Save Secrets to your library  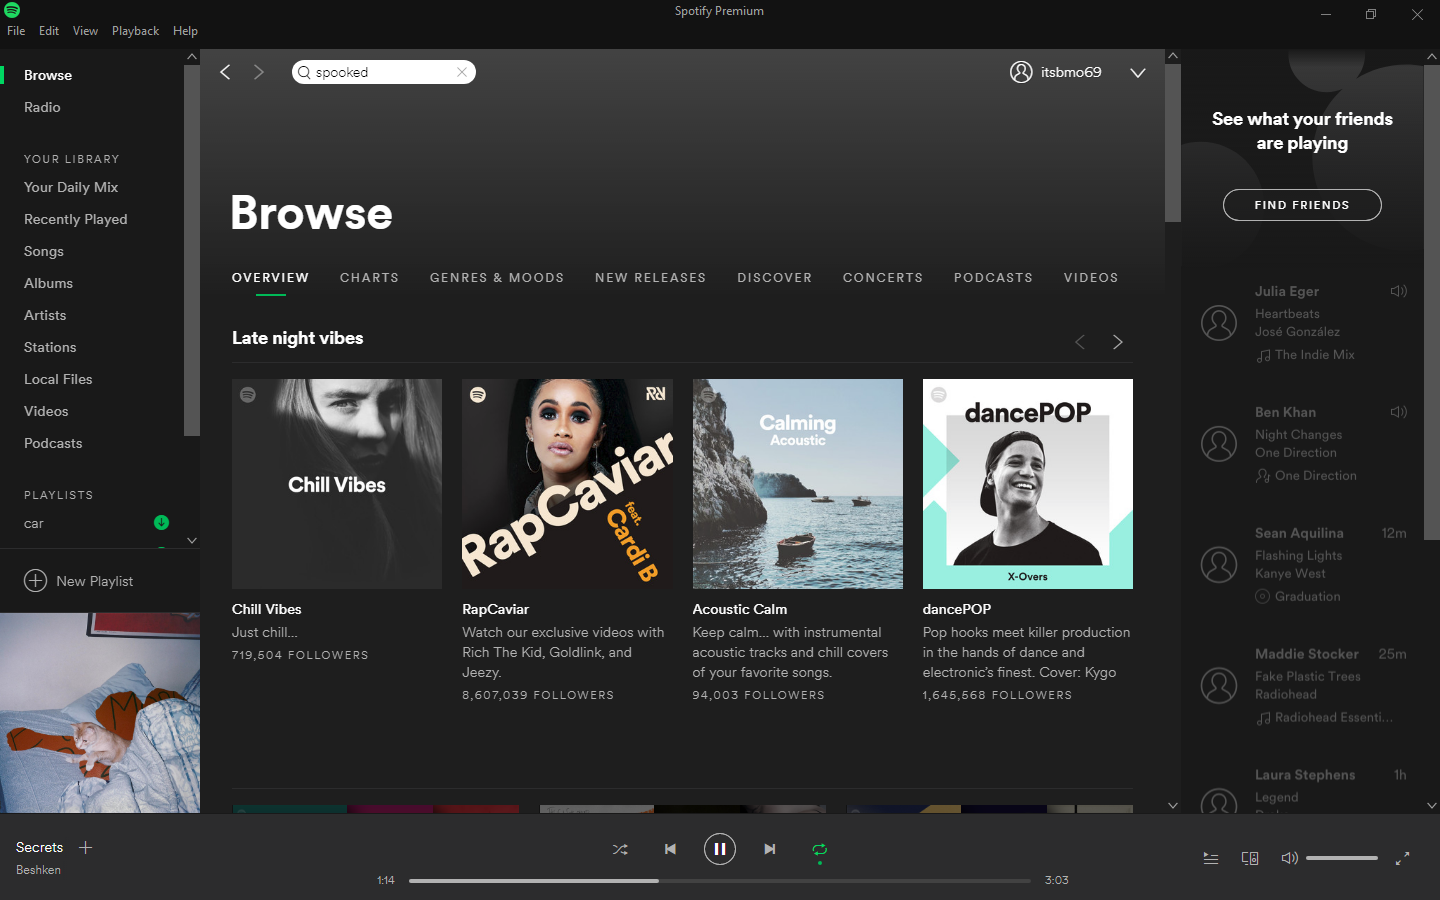click(x=86, y=847)
